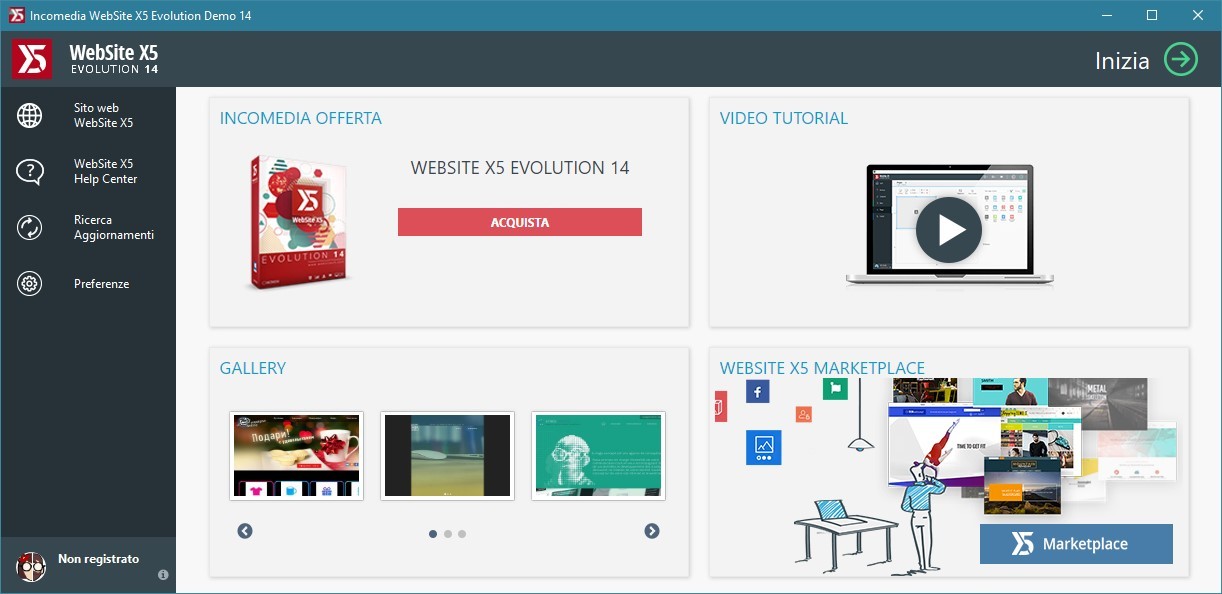Open the first gallery thumbnail with cup
The image size is (1222, 594).
[296, 456]
